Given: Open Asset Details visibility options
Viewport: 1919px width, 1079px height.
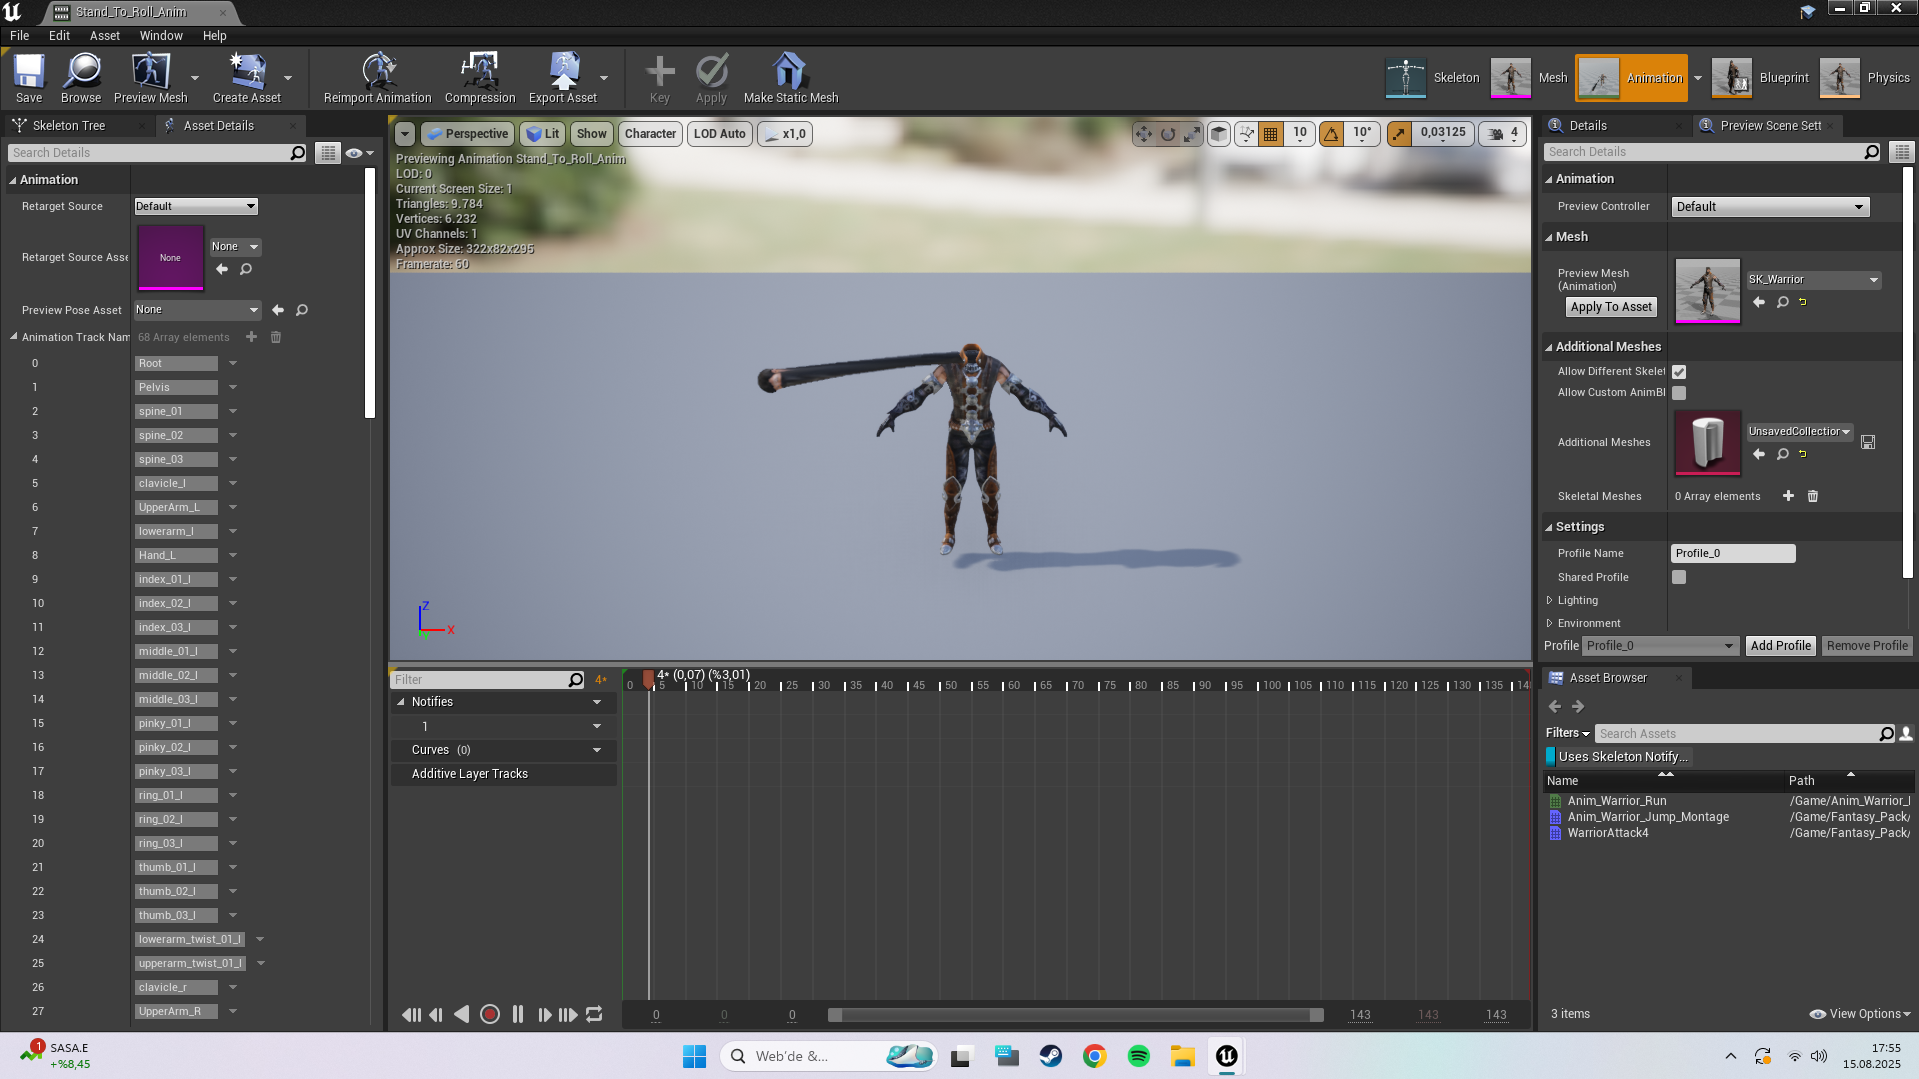Looking at the screenshot, I should 359,153.
